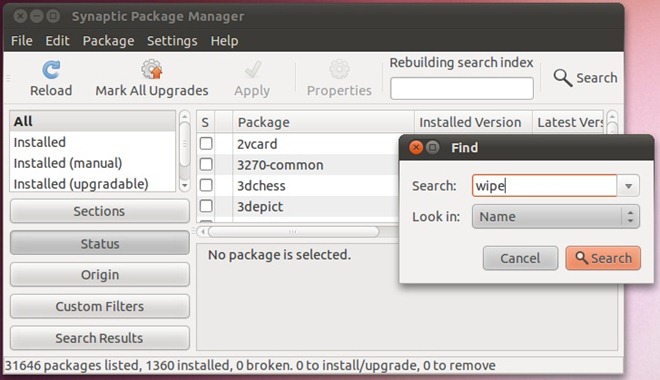
Task: Click Cancel in the Find dialog
Action: [520, 258]
